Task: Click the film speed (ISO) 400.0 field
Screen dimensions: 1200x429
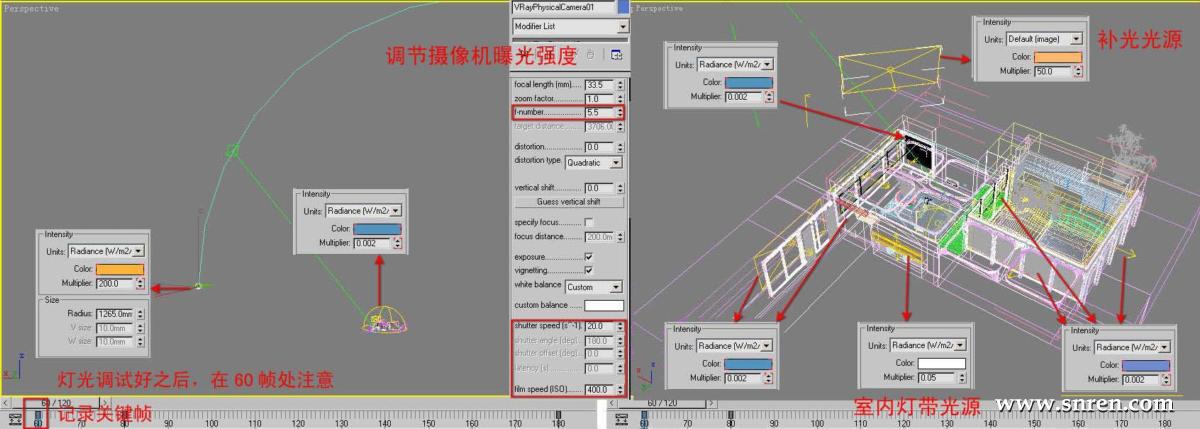Action: coord(599,389)
